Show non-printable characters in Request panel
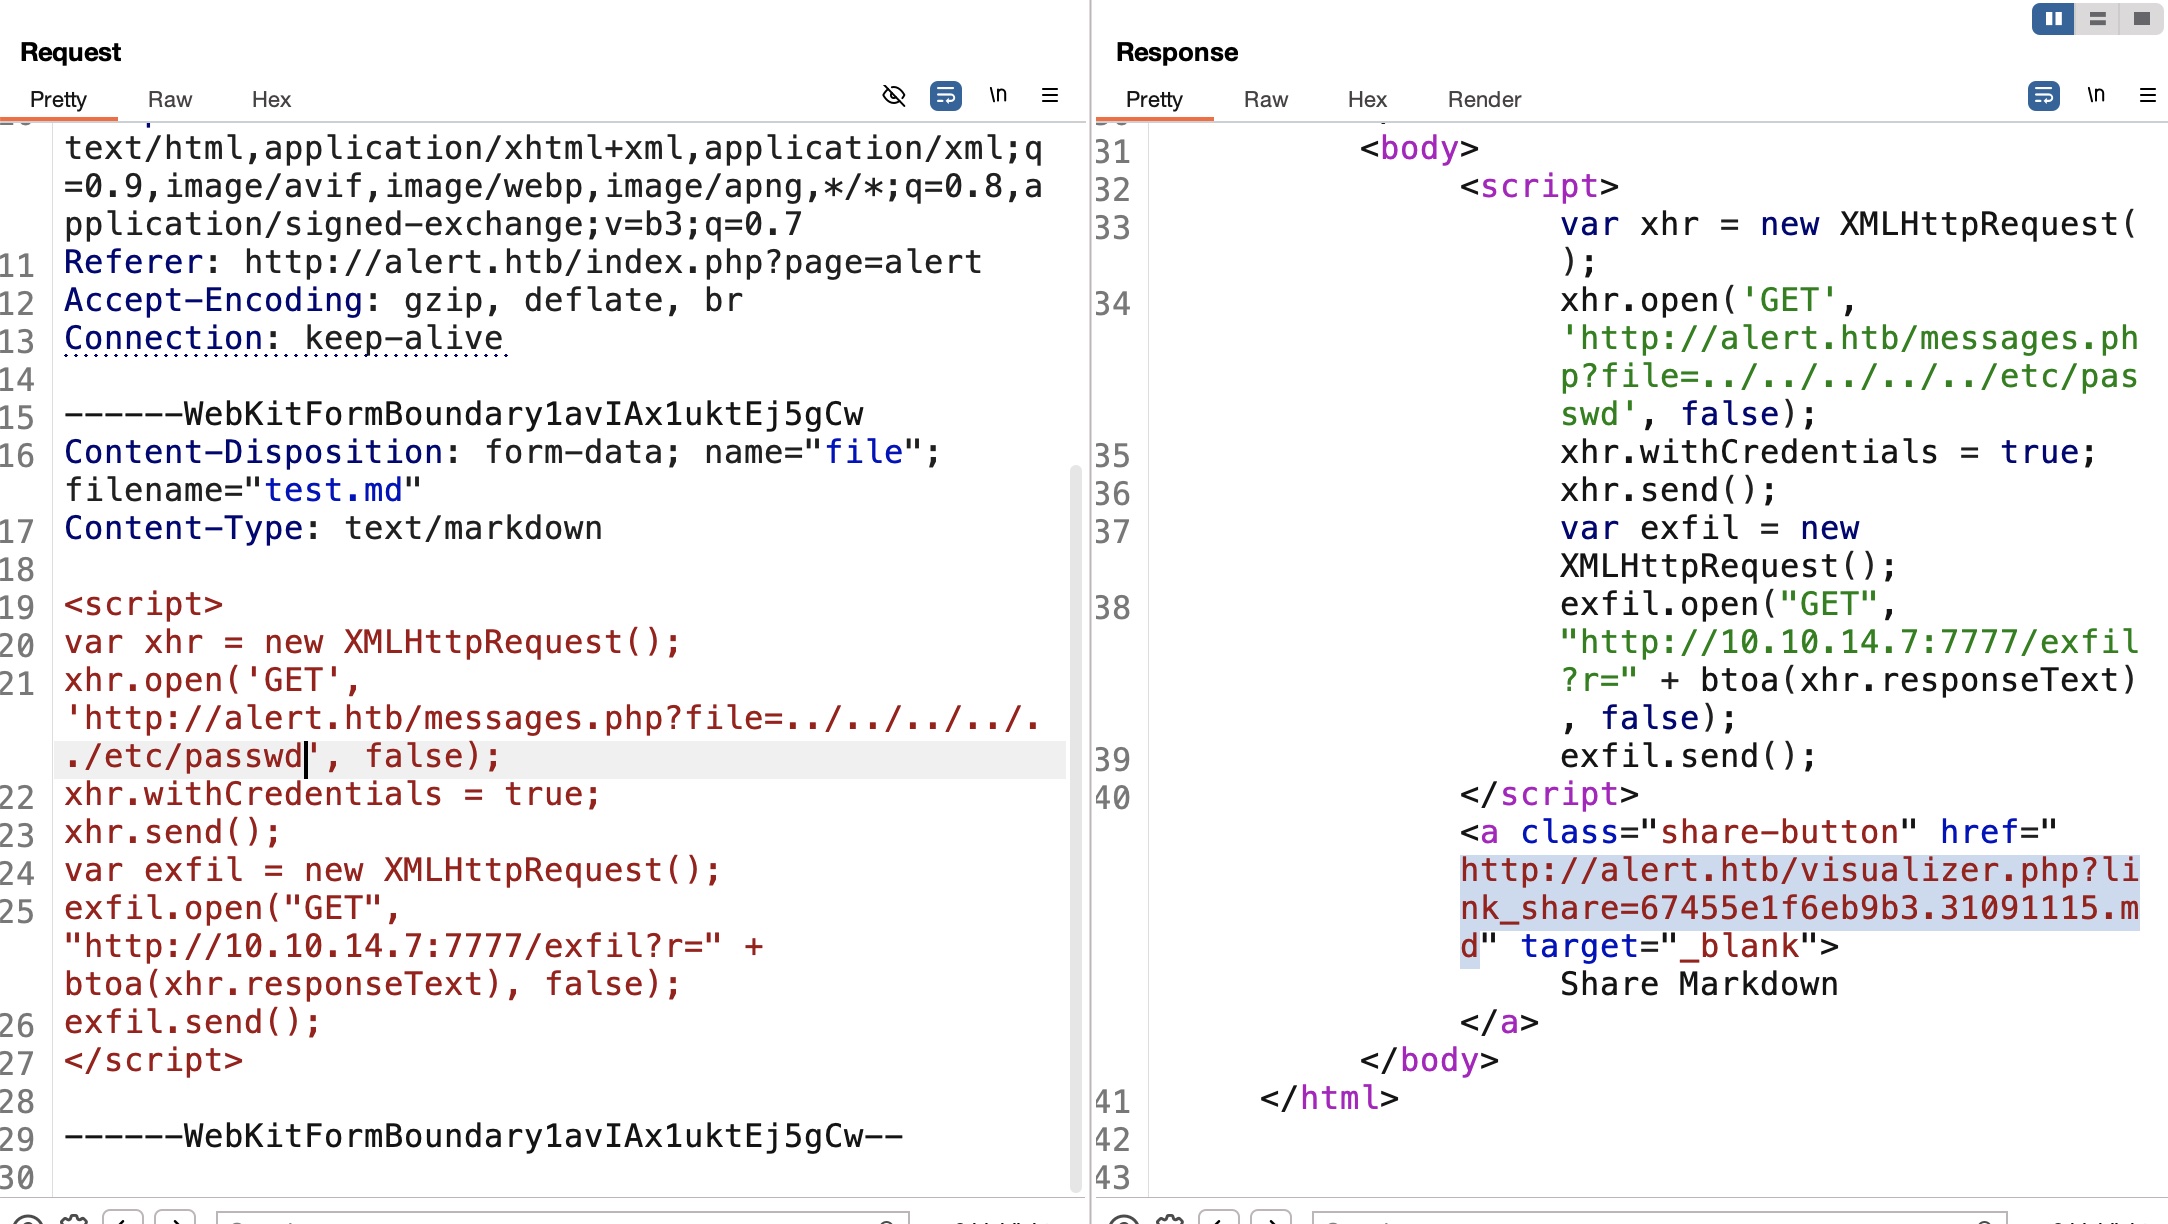 pyautogui.click(x=997, y=96)
